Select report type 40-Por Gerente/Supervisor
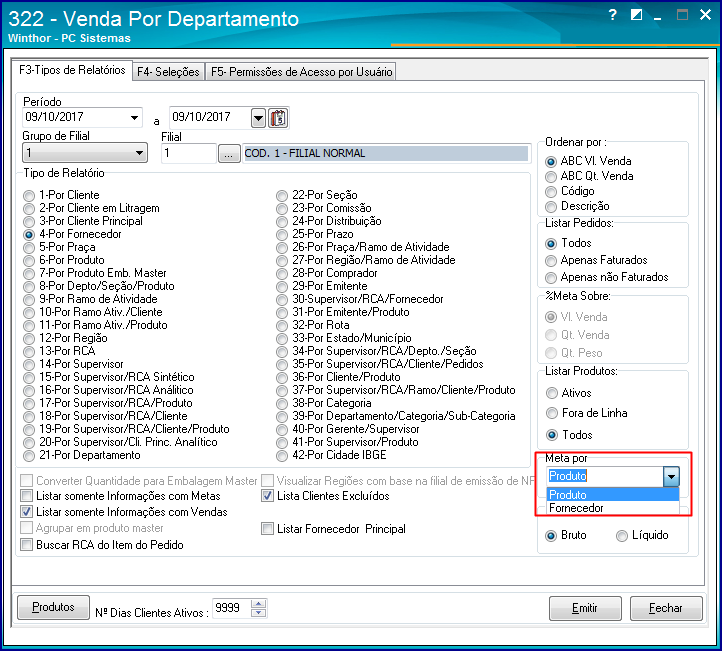This screenshot has width=722, height=651. [348, 430]
